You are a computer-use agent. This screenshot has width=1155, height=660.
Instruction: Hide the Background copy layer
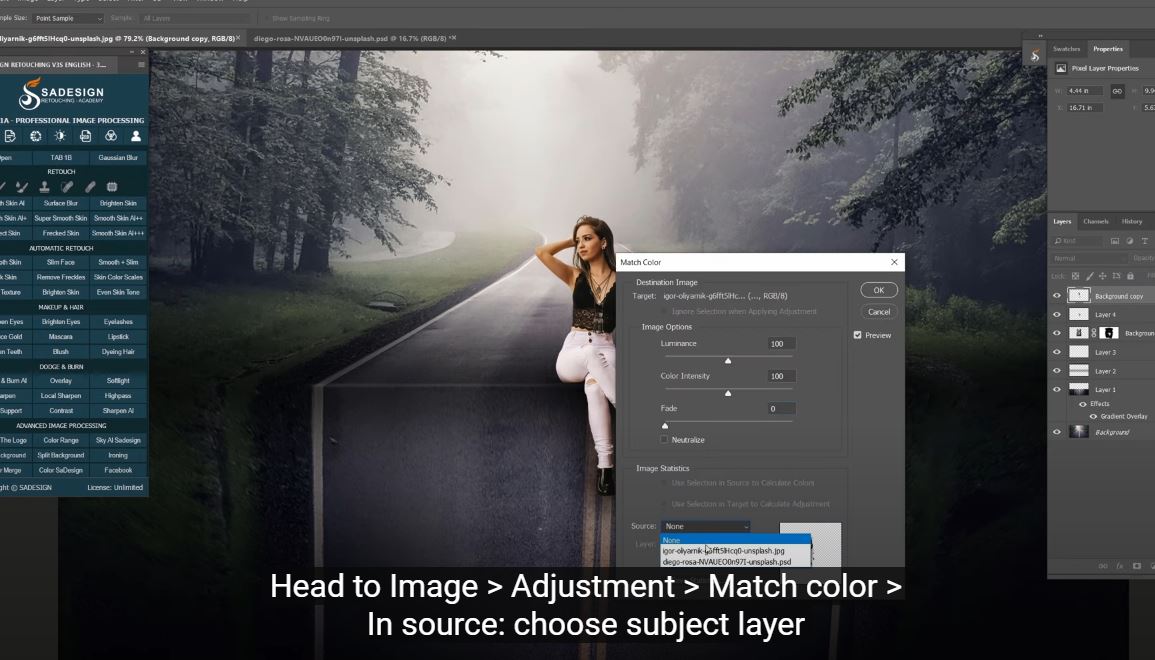click(x=1057, y=295)
